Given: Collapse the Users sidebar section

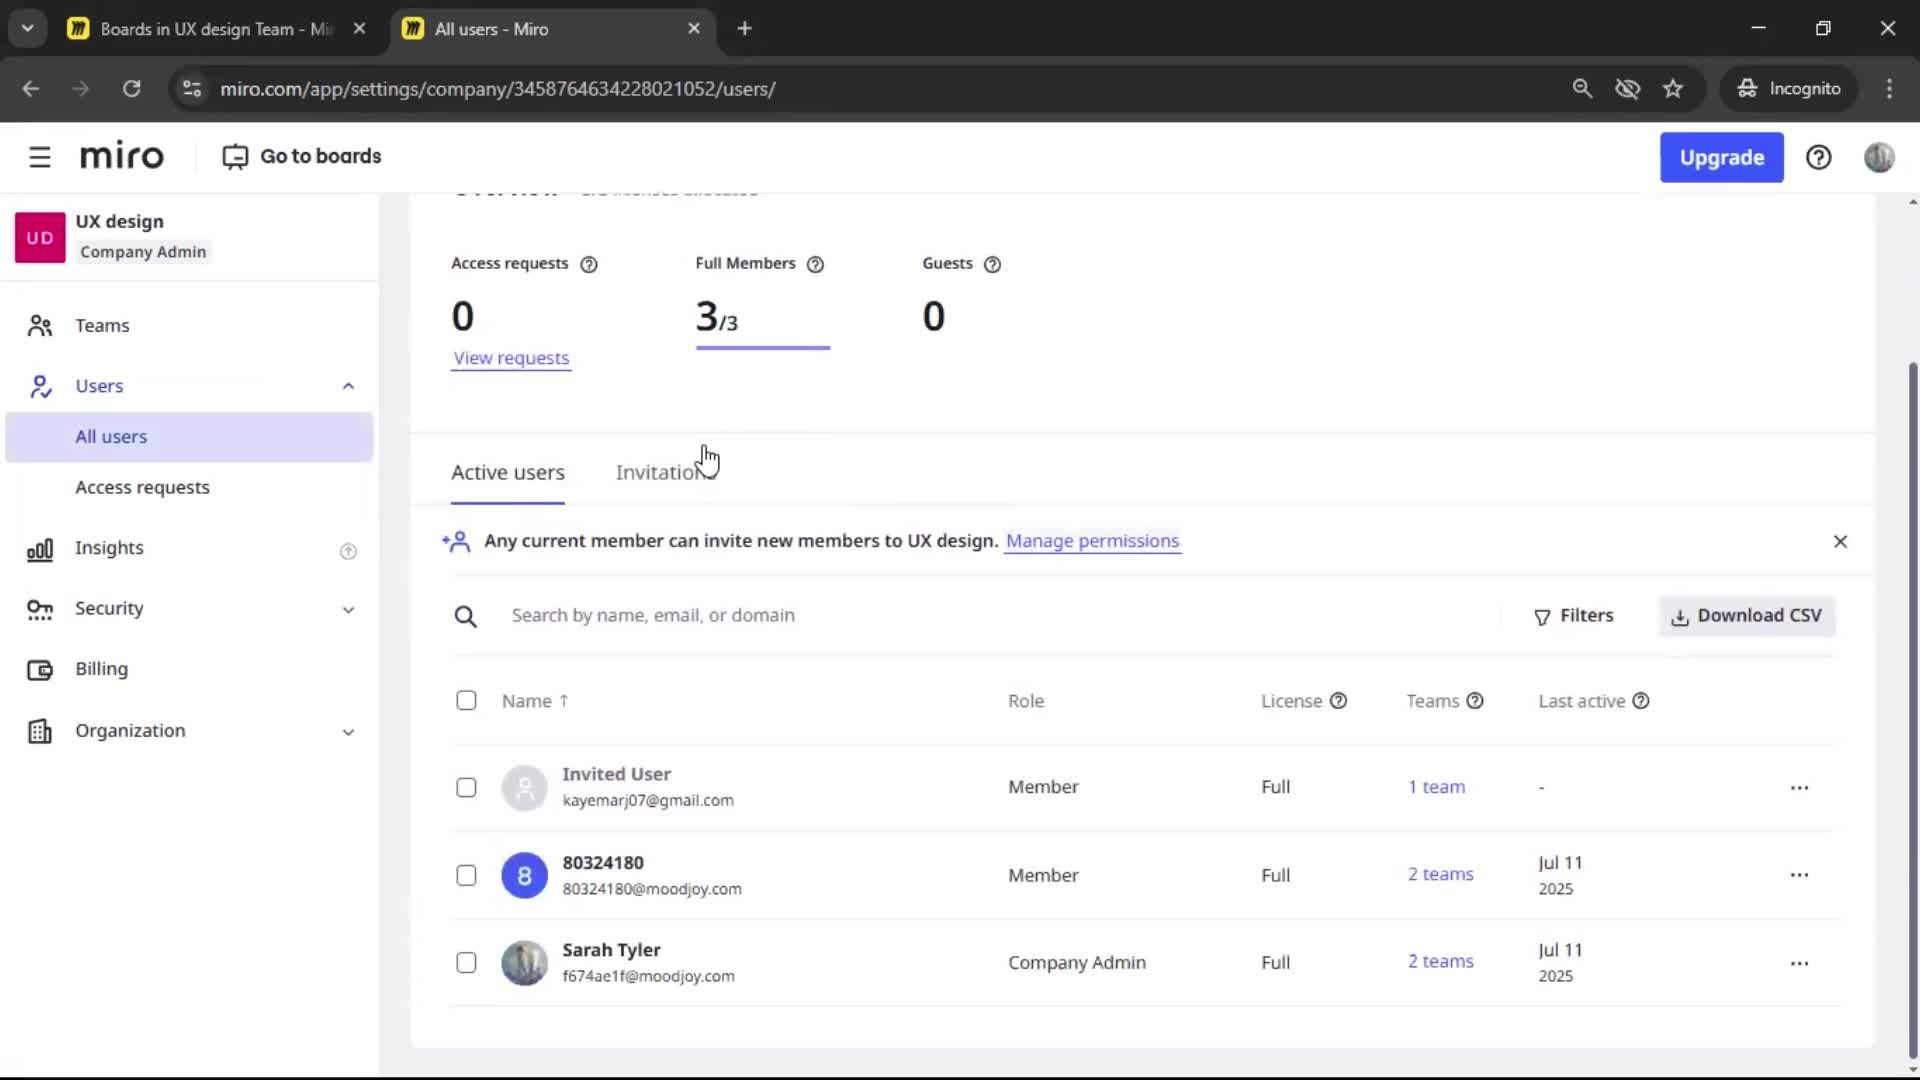Looking at the screenshot, I should pyautogui.click(x=348, y=386).
